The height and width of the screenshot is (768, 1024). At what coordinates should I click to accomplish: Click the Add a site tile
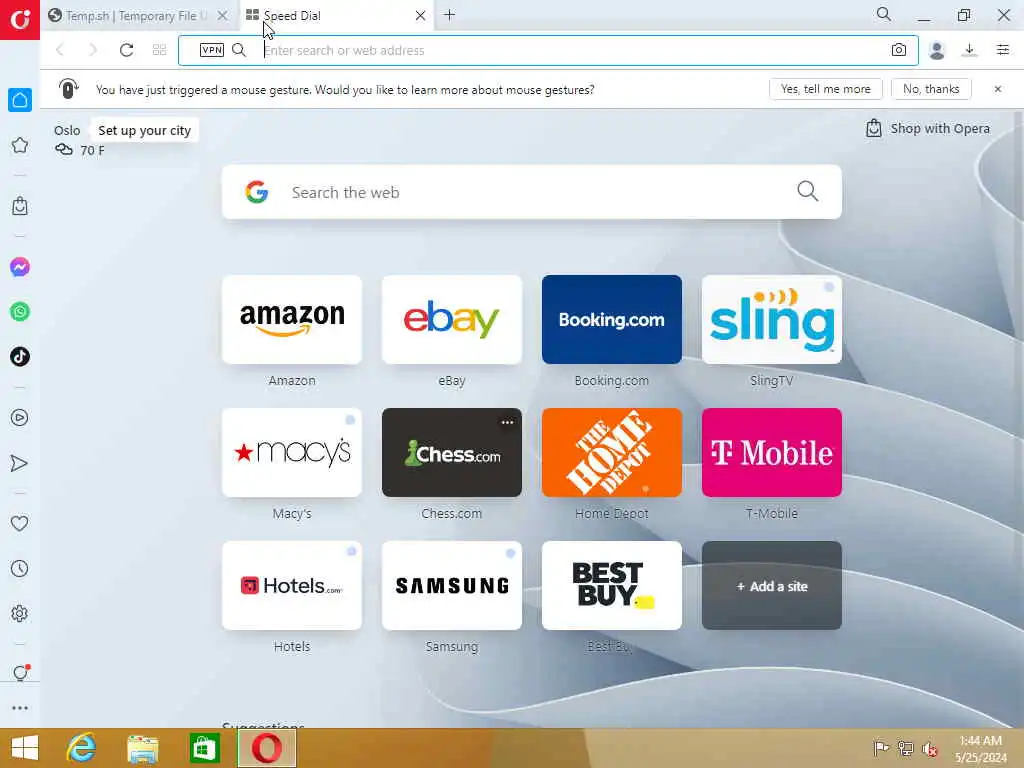tap(772, 586)
